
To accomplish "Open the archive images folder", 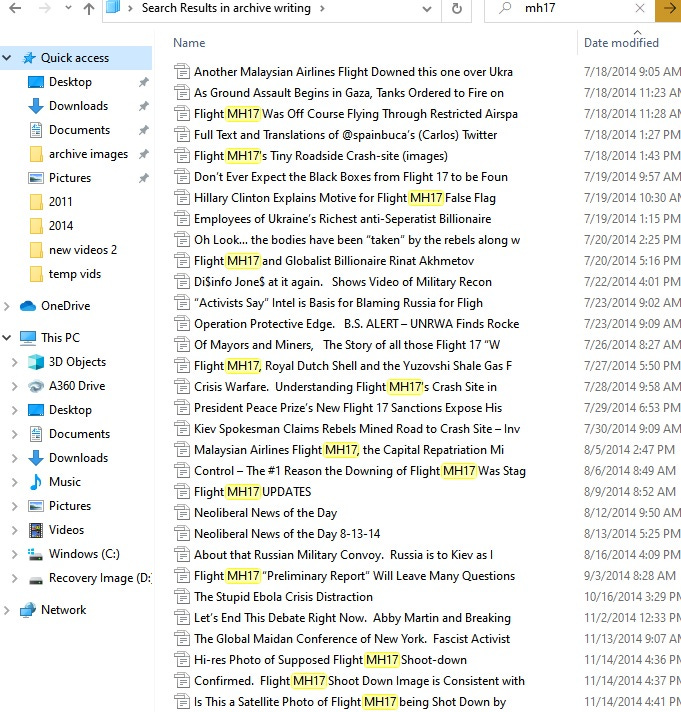I will click(88, 154).
